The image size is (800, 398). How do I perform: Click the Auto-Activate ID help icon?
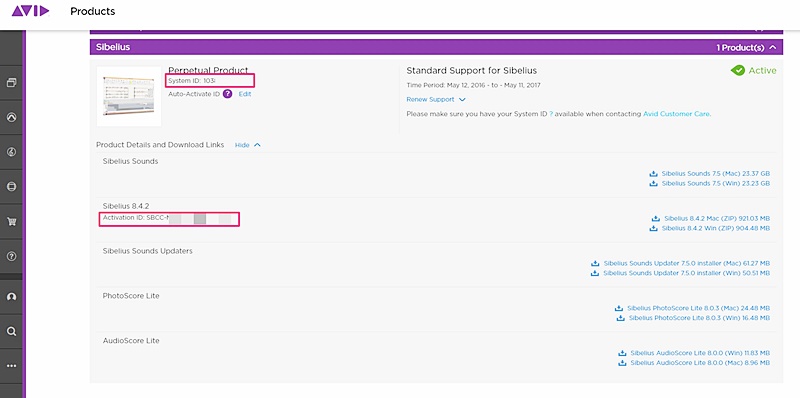(228, 94)
